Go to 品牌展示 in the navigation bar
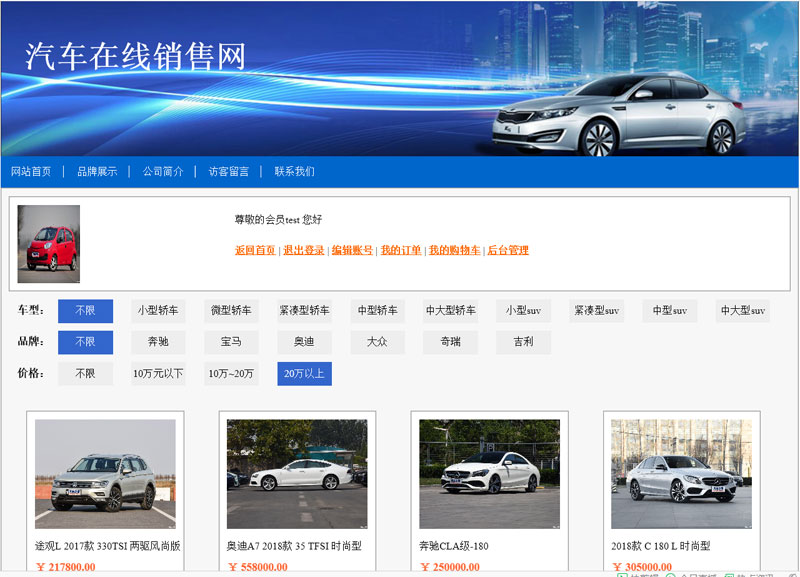Viewport: 800px width, 577px height. click(97, 171)
